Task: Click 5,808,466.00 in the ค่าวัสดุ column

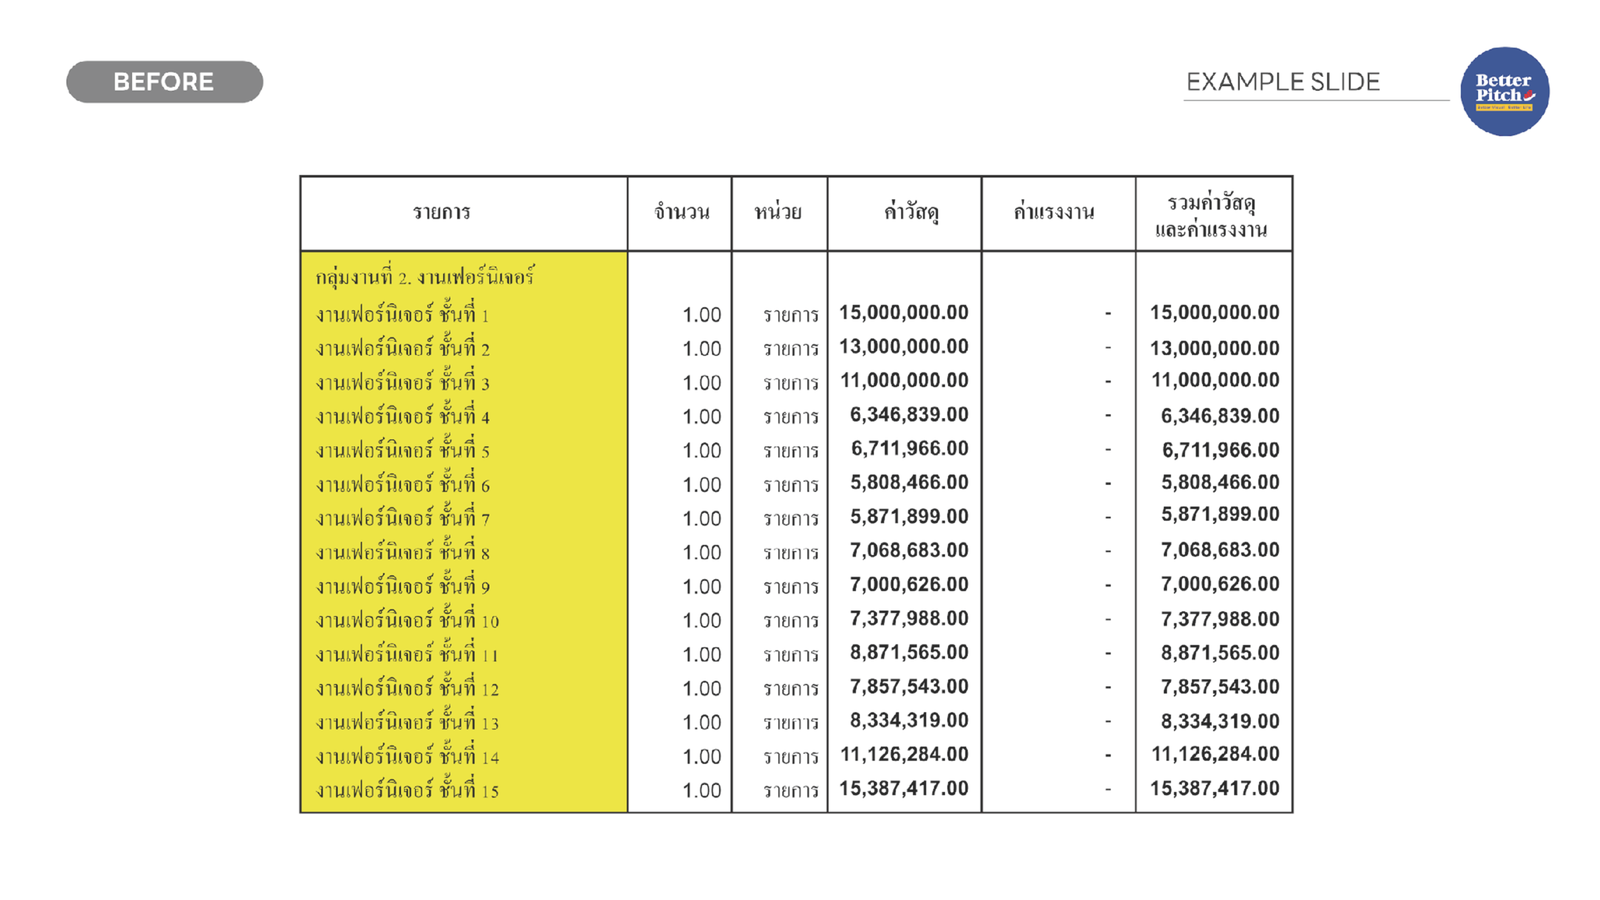Action: click(x=909, y=483)
